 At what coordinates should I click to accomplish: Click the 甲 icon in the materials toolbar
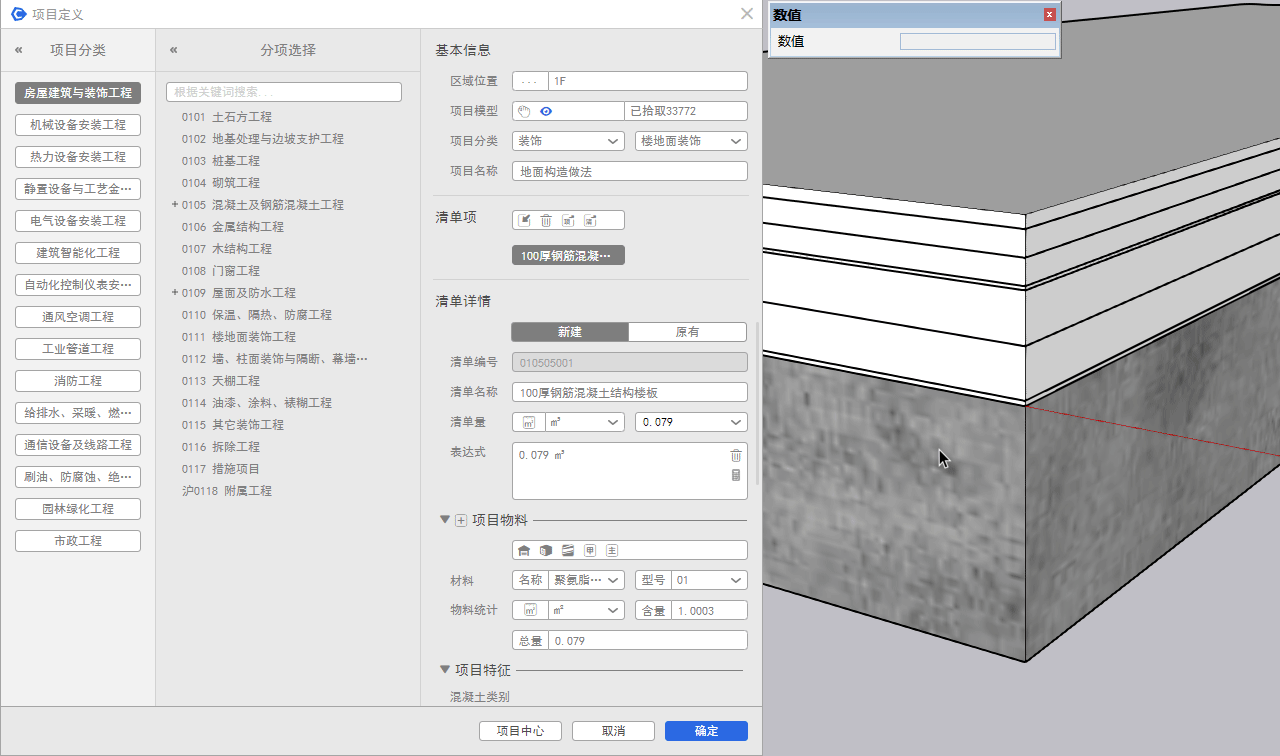click(x=590, y=550)
